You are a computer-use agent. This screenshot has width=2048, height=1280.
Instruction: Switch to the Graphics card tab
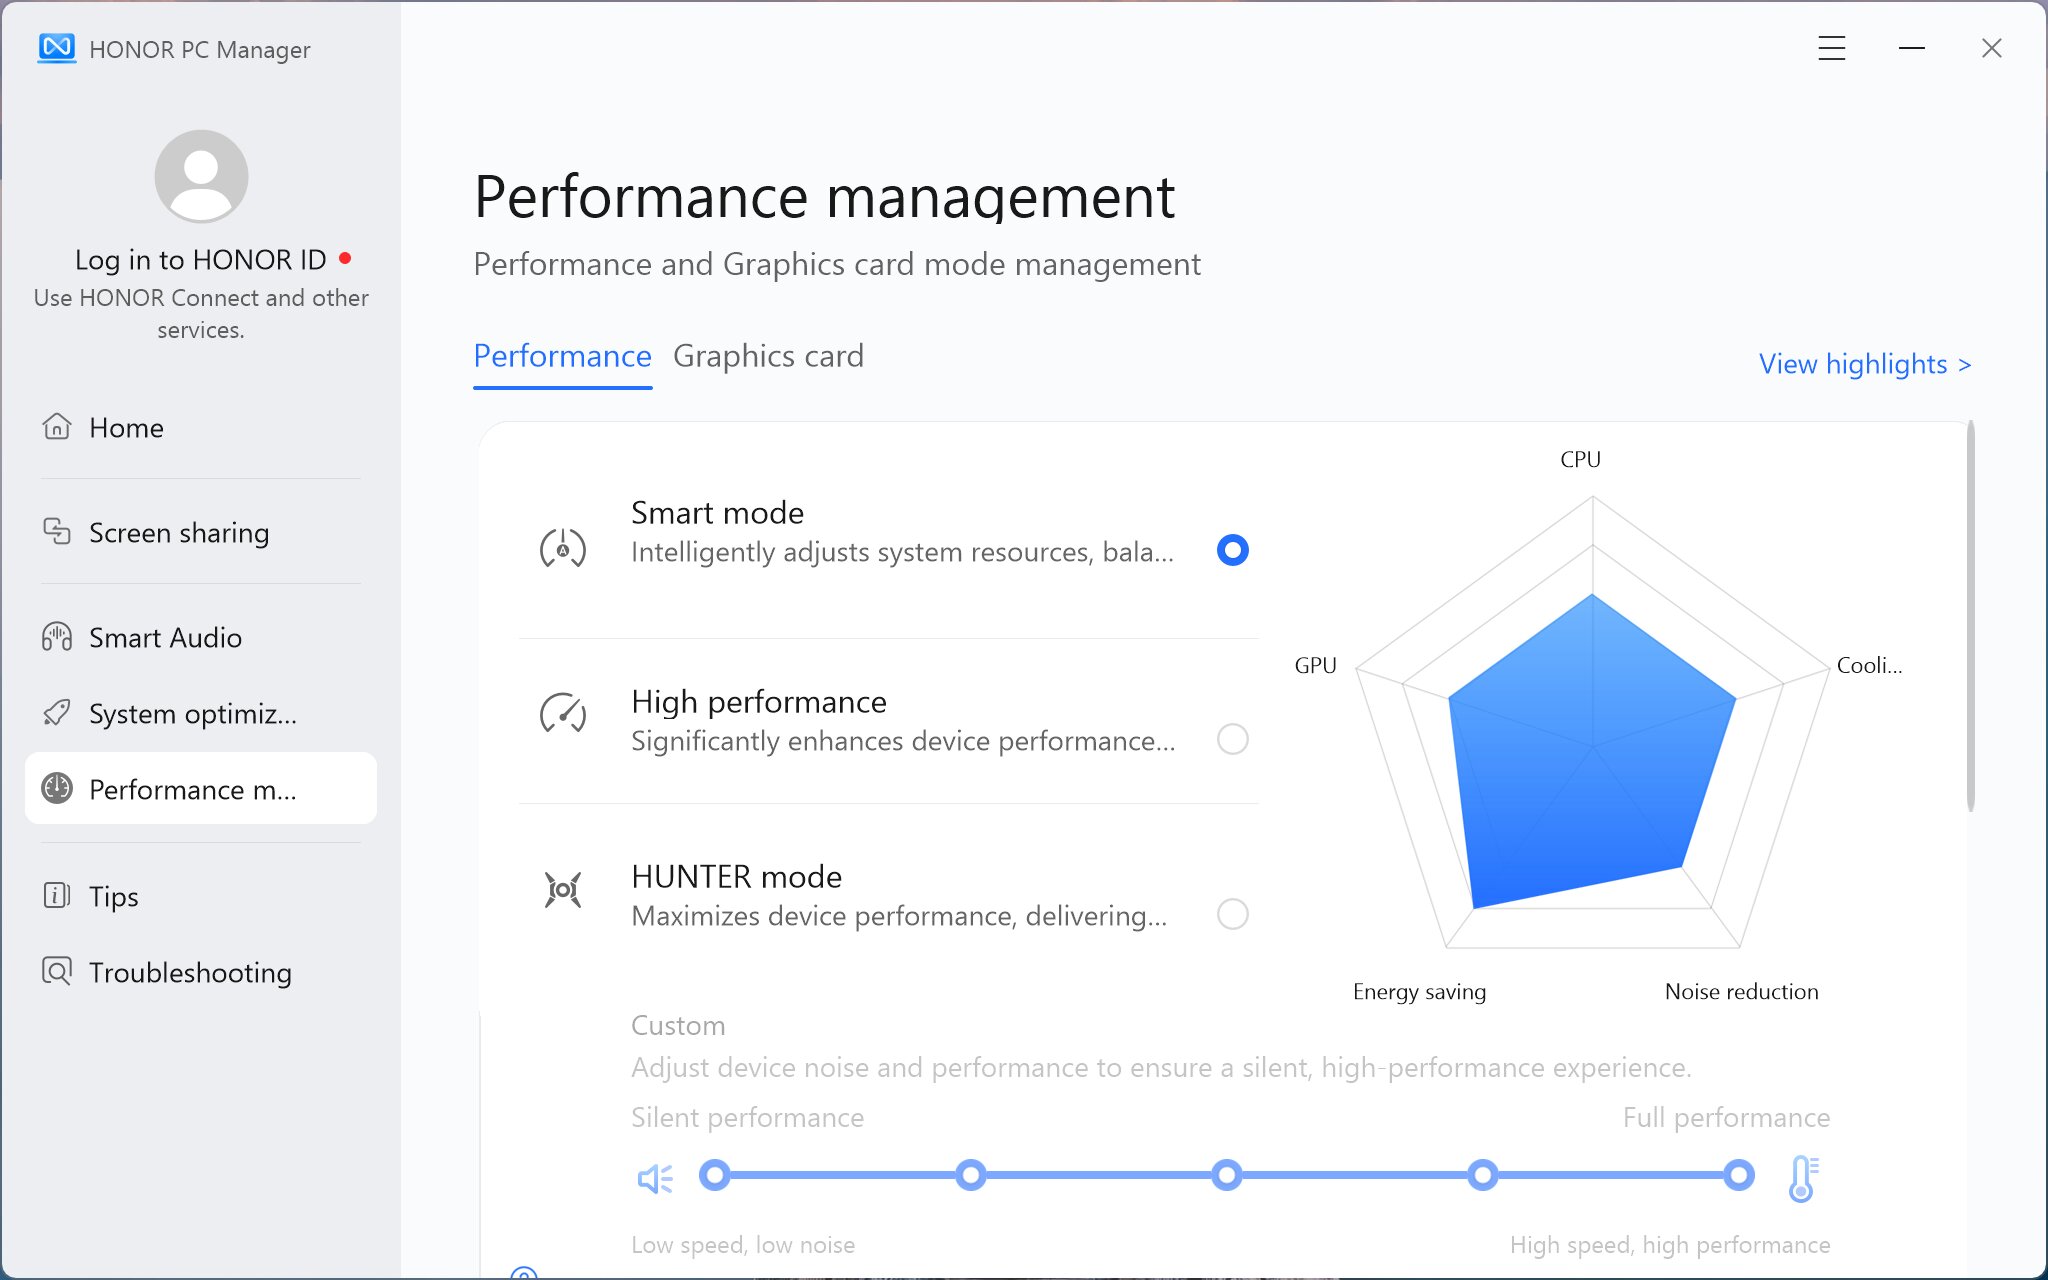768,356
